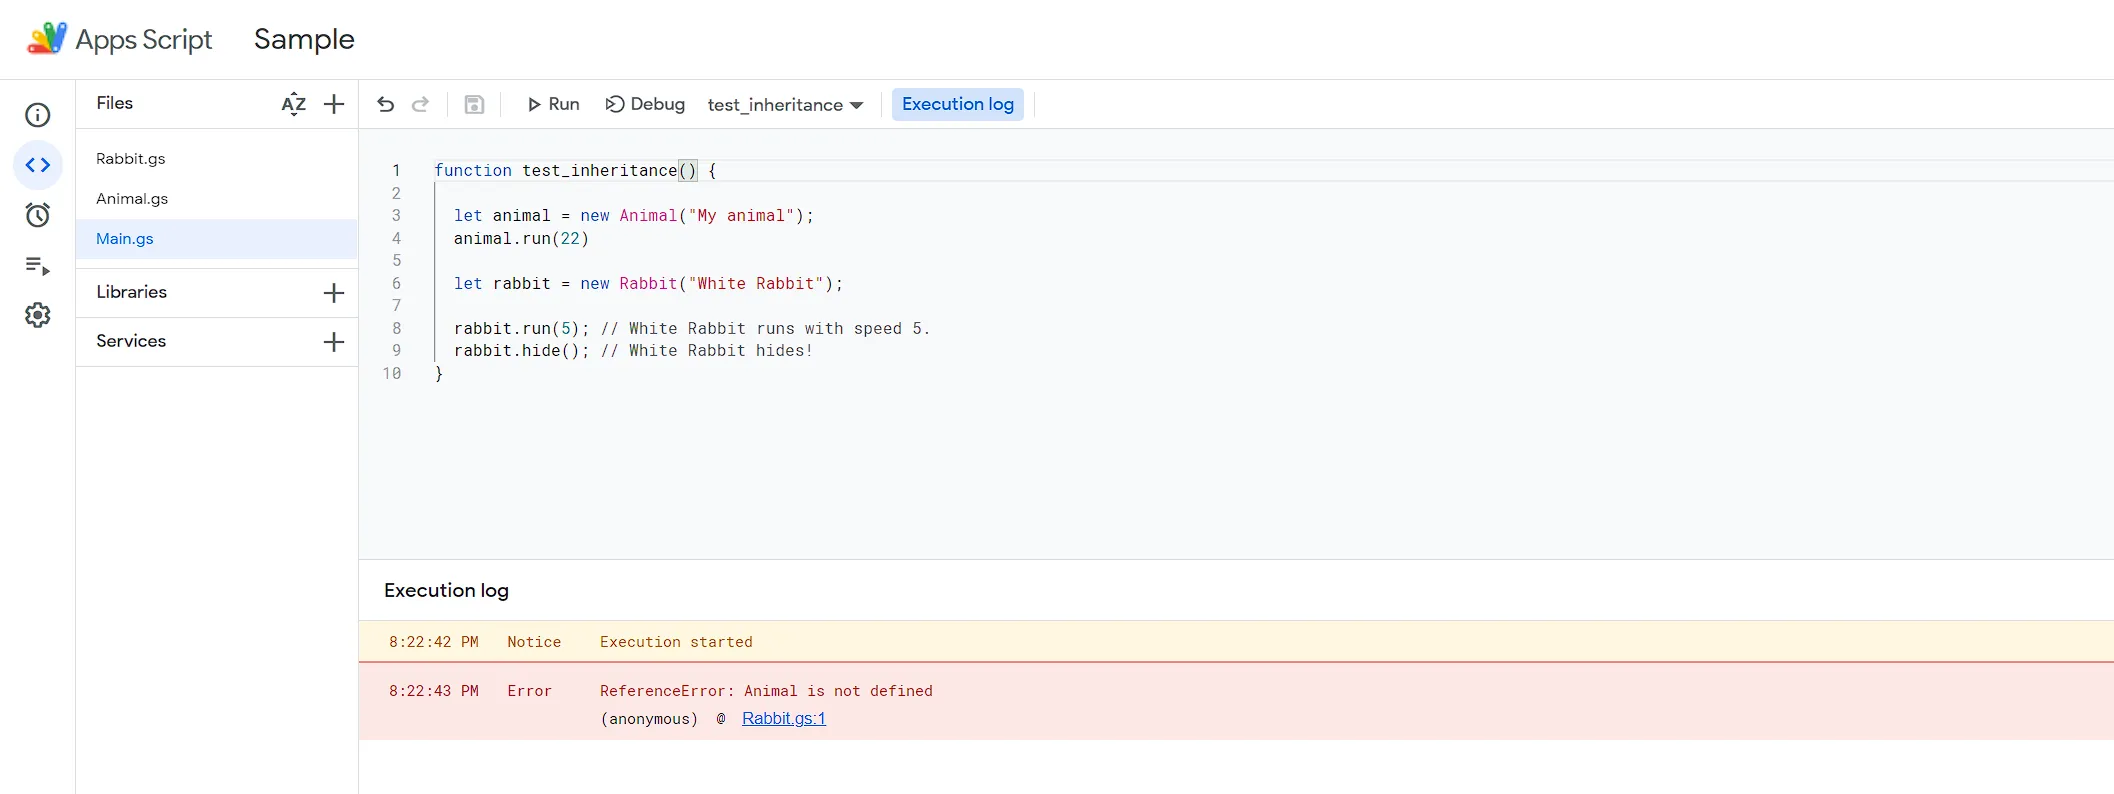Save project with the floppy disk icon
The height and width of the screenshot is (794, 2114).
(474, 104)
